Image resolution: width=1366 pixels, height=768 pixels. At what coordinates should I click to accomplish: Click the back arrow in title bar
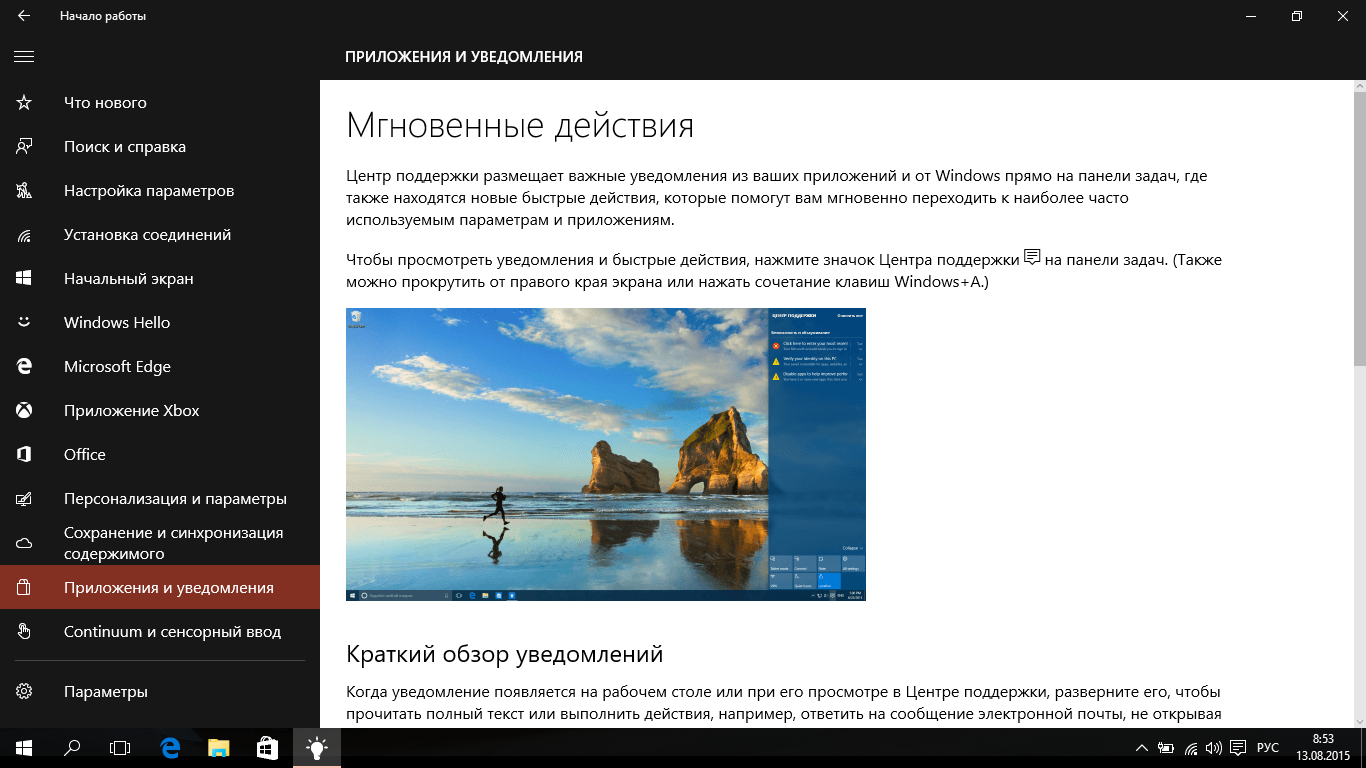coord(24,16)
